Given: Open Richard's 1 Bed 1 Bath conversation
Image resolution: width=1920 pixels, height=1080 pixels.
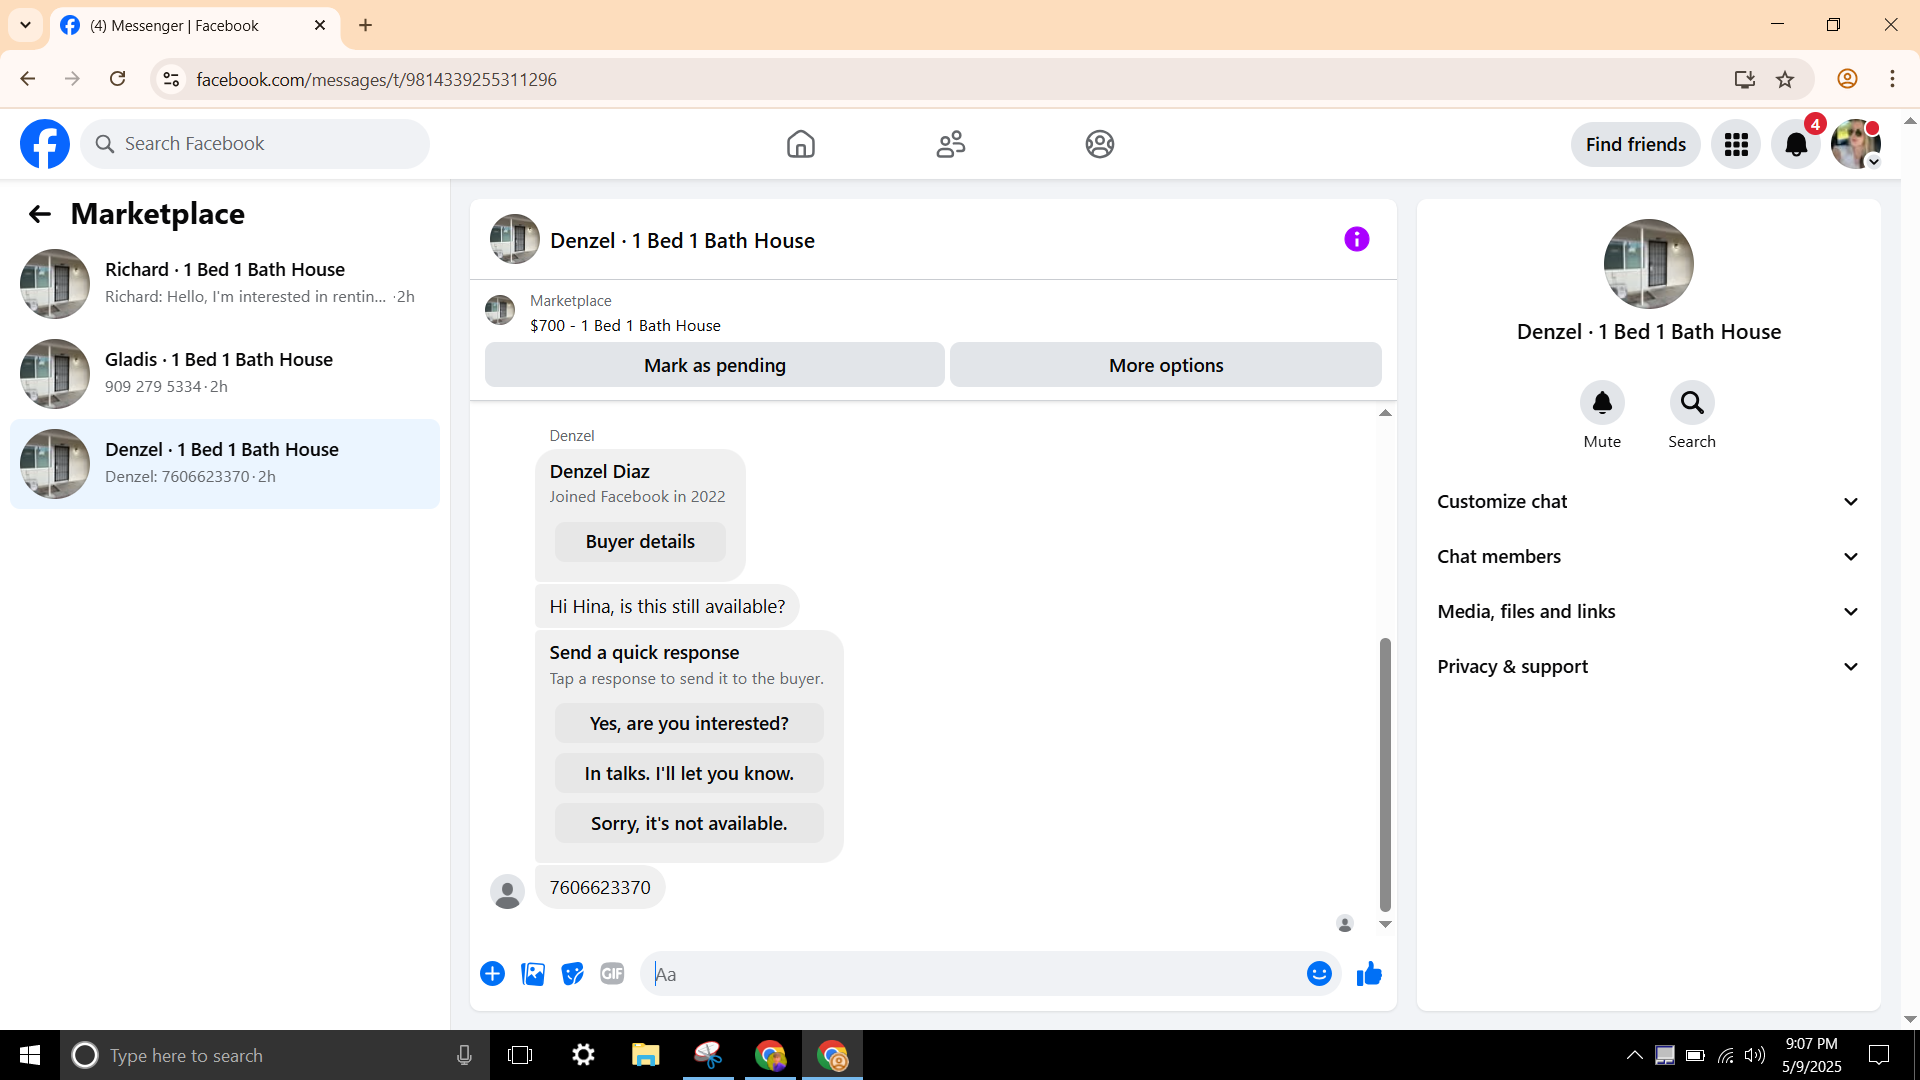Looking at the screenshot, I should click(225, 283).
